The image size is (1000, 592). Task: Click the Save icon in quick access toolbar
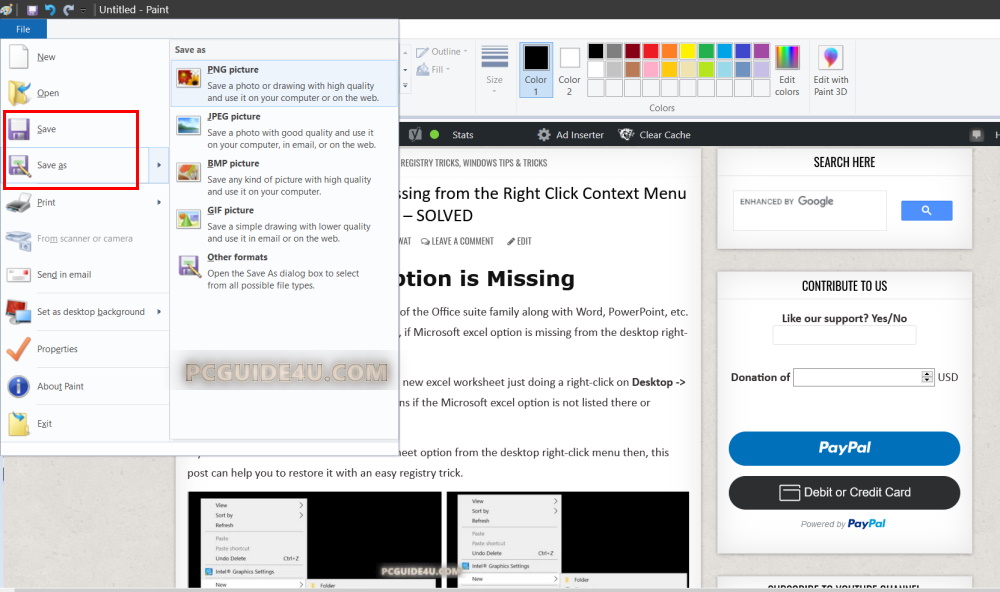click(32, 10)
